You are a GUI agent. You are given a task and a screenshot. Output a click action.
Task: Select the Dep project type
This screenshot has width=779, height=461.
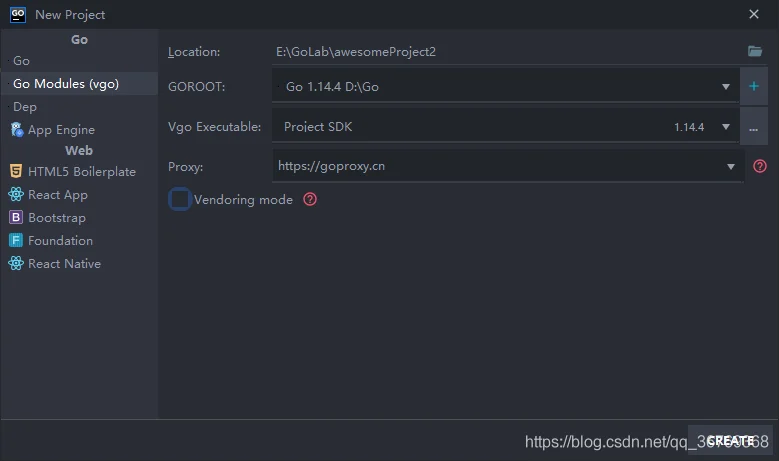click(79, 107)
